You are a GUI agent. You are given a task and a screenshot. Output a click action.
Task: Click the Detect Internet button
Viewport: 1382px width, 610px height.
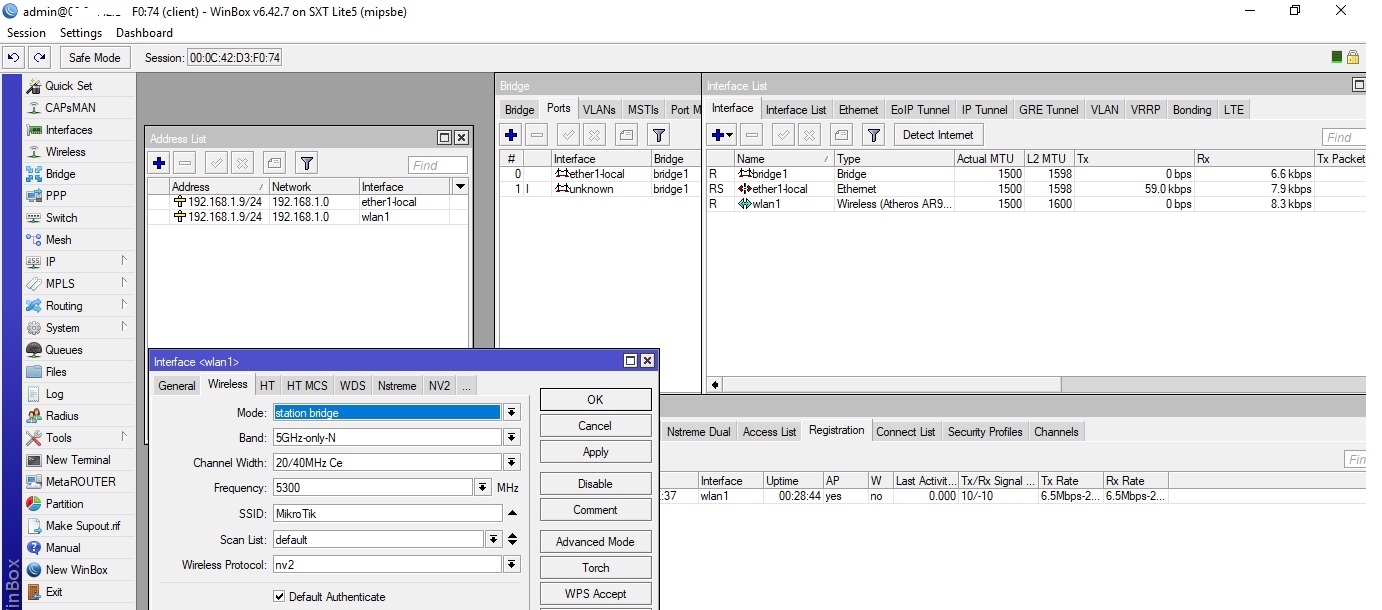pos(937,135)
